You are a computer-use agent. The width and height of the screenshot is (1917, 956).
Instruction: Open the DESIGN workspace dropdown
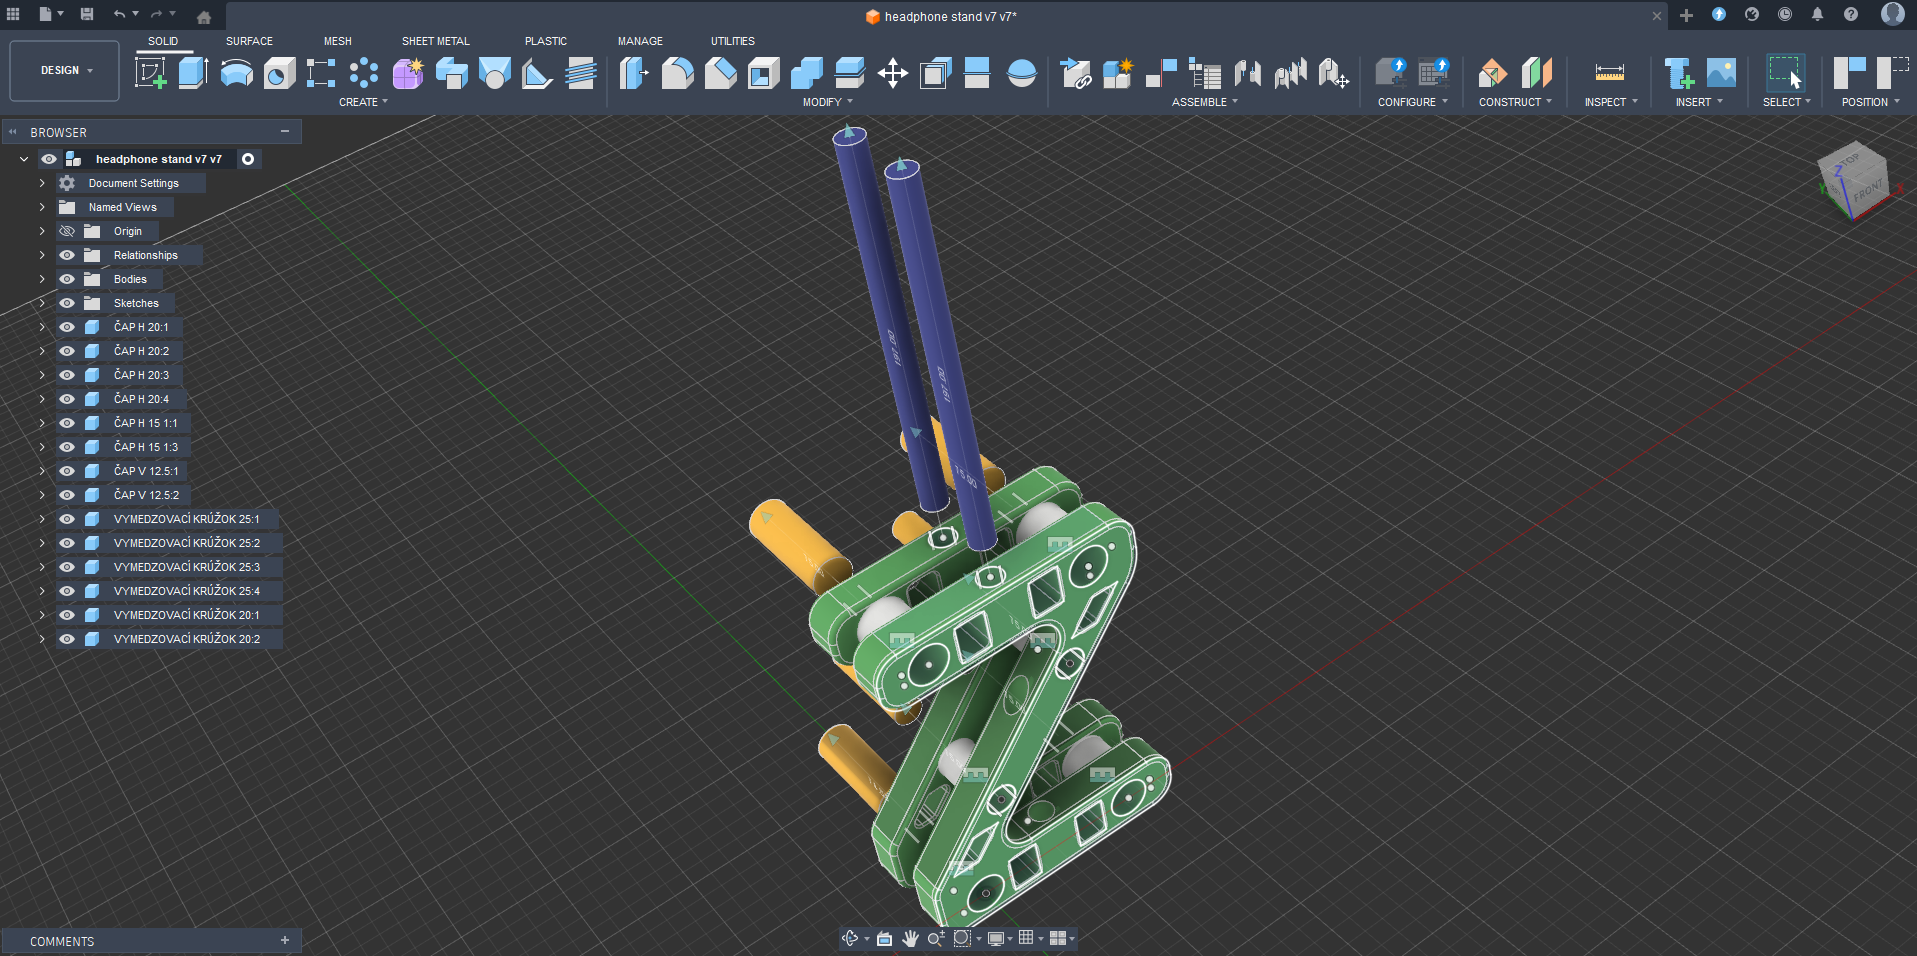click(x=65, y=71)
